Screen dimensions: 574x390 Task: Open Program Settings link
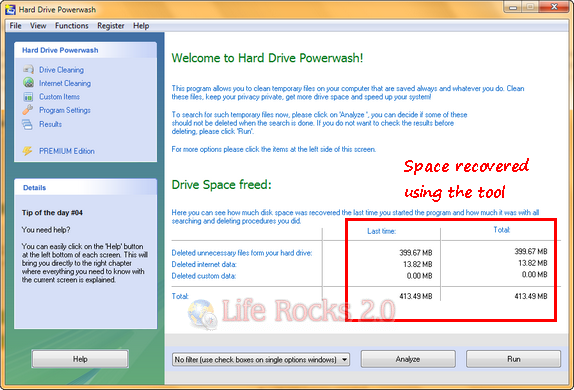65,110
